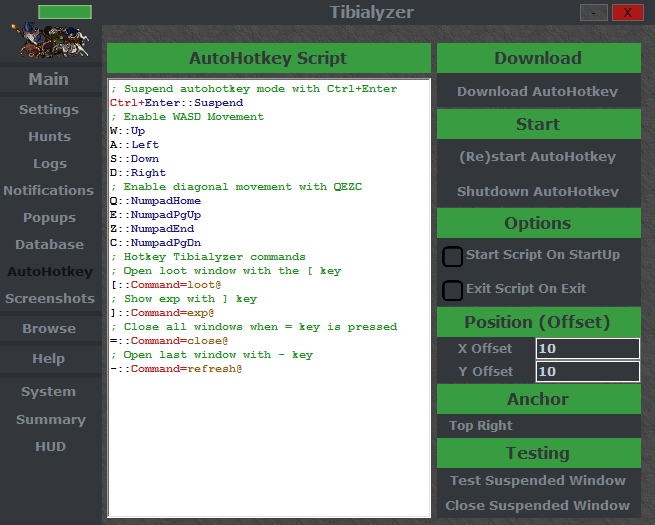This screenshot has height=525, width=655.
Task: Select the AutoHotkey sidebar tab
Action: click(x=50, y=271)
